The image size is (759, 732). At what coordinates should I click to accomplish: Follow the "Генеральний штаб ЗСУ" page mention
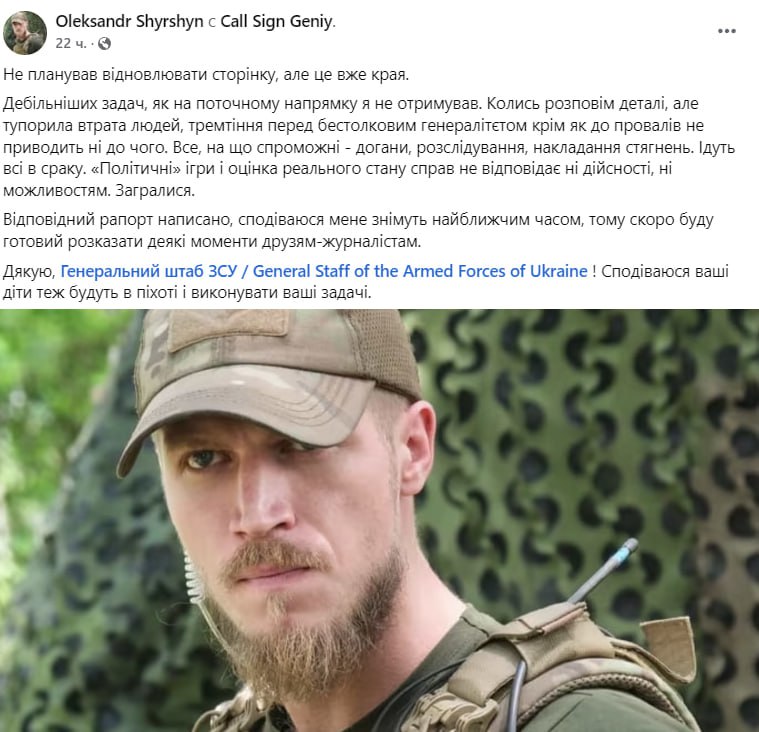[149, 271]
